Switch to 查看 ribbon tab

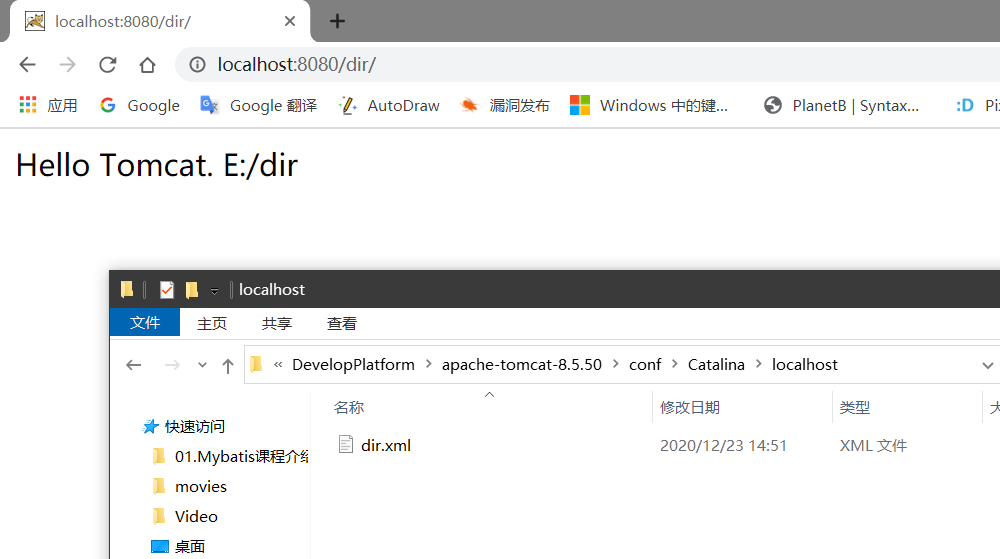[342, 323]
